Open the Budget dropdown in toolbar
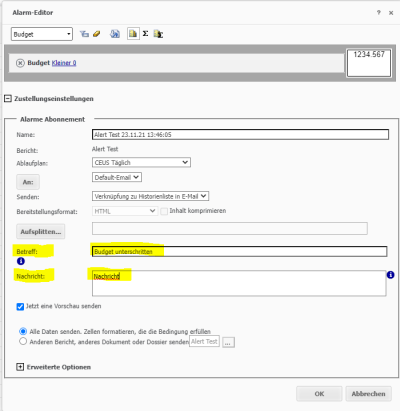The height and width of the screenshot is (411, 400). coord(42,34)
